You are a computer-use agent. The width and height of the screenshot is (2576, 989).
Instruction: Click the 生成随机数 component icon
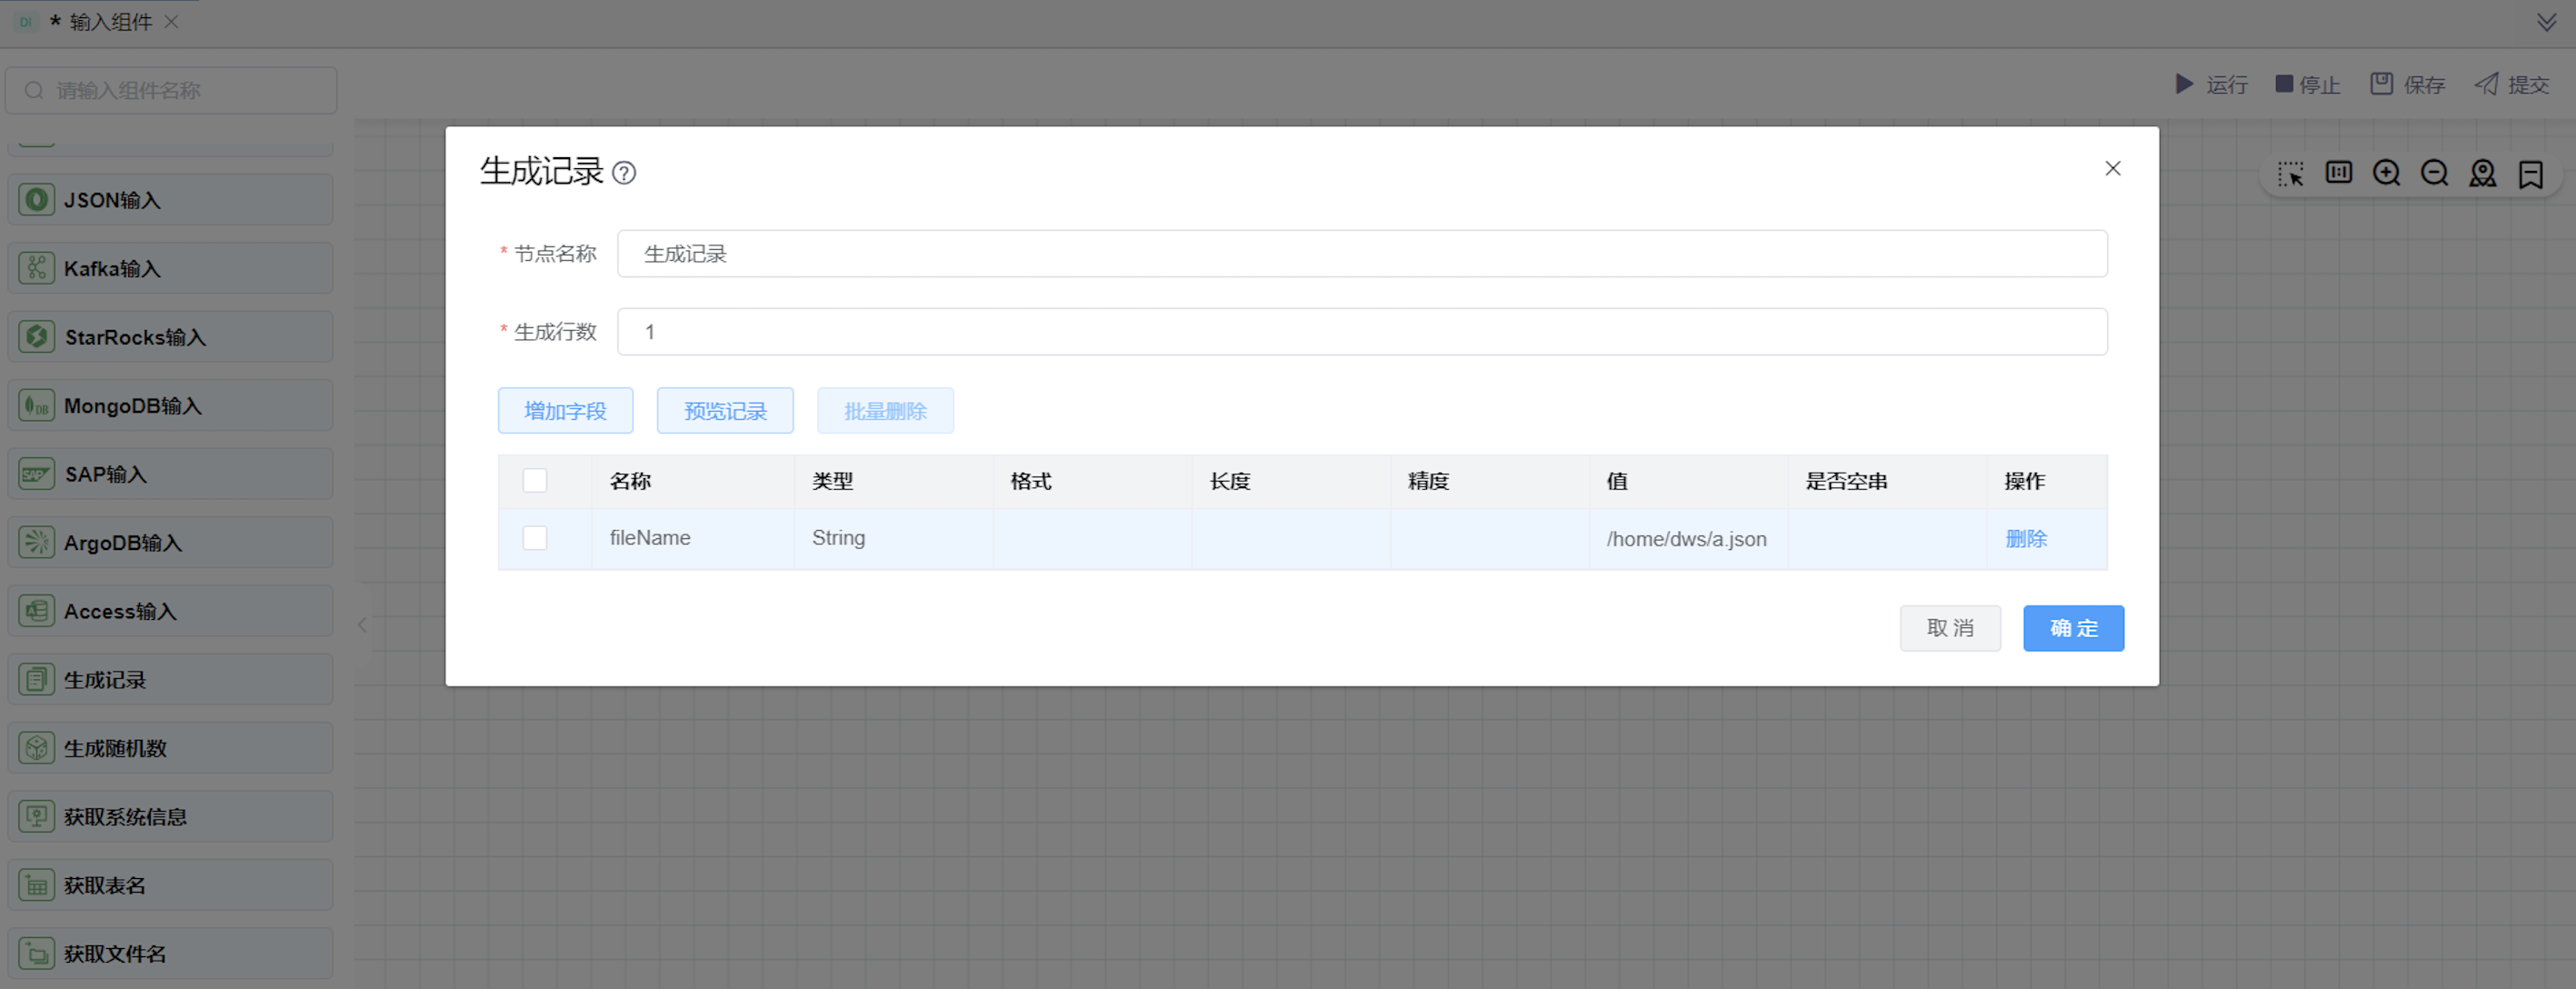[x=37, y=748]
